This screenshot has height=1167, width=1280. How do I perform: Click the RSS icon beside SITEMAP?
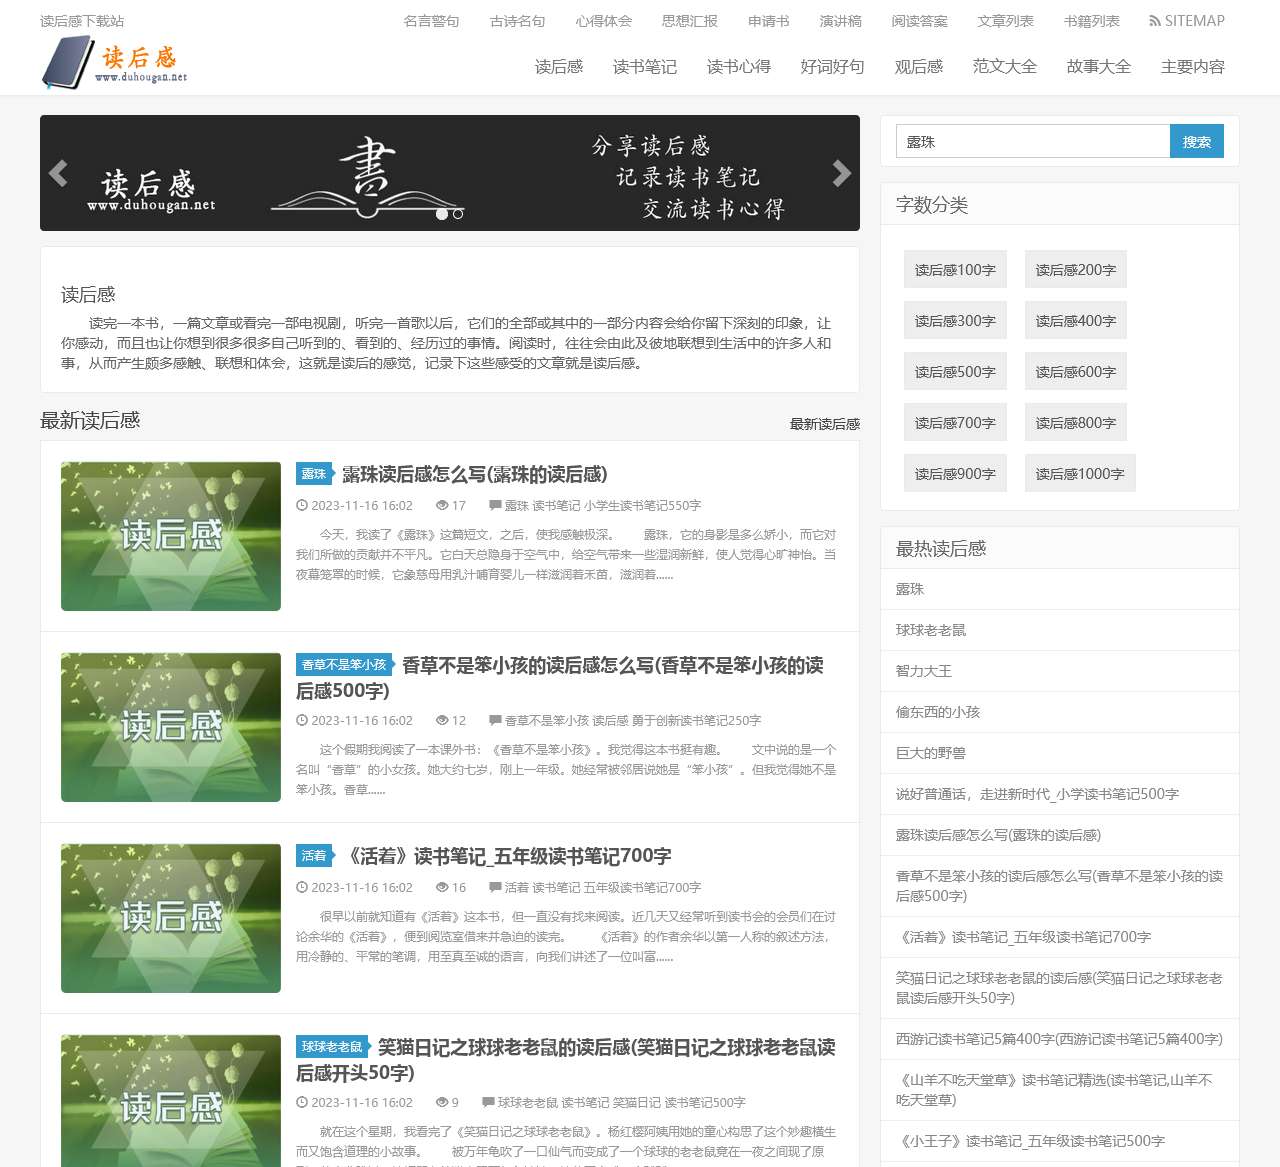(1155, 21)
